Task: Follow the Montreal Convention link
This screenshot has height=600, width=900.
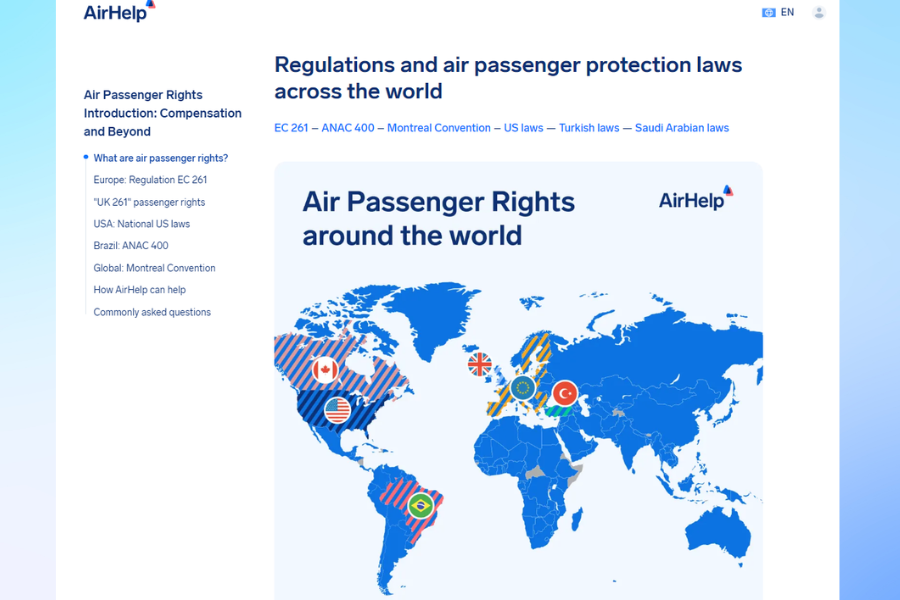Action: coord(439,128)
